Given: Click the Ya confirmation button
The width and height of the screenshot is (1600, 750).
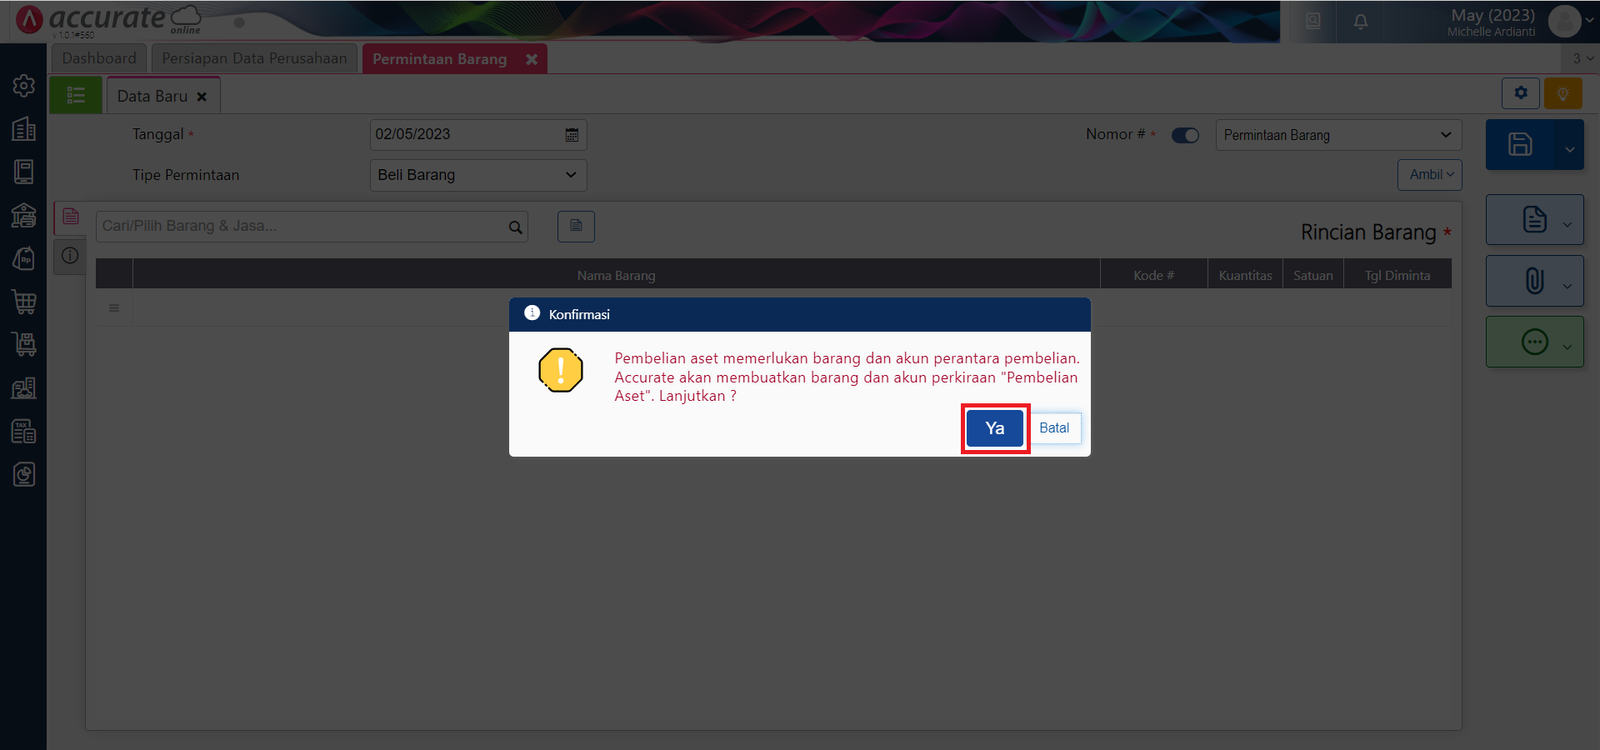Looking at the screenshot, I should click(995, 428).
